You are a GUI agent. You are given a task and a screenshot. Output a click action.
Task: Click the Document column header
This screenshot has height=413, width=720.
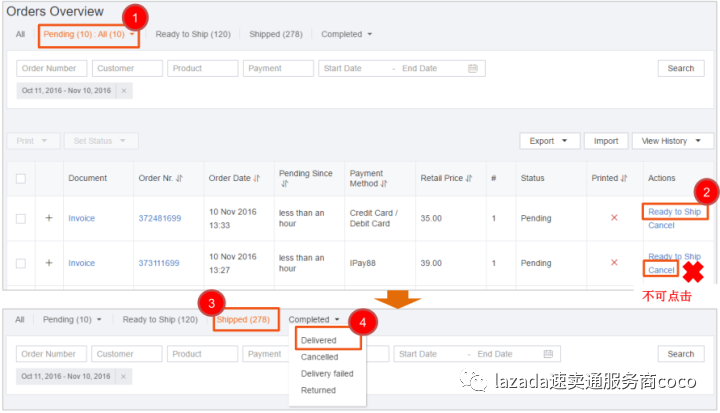87,178
